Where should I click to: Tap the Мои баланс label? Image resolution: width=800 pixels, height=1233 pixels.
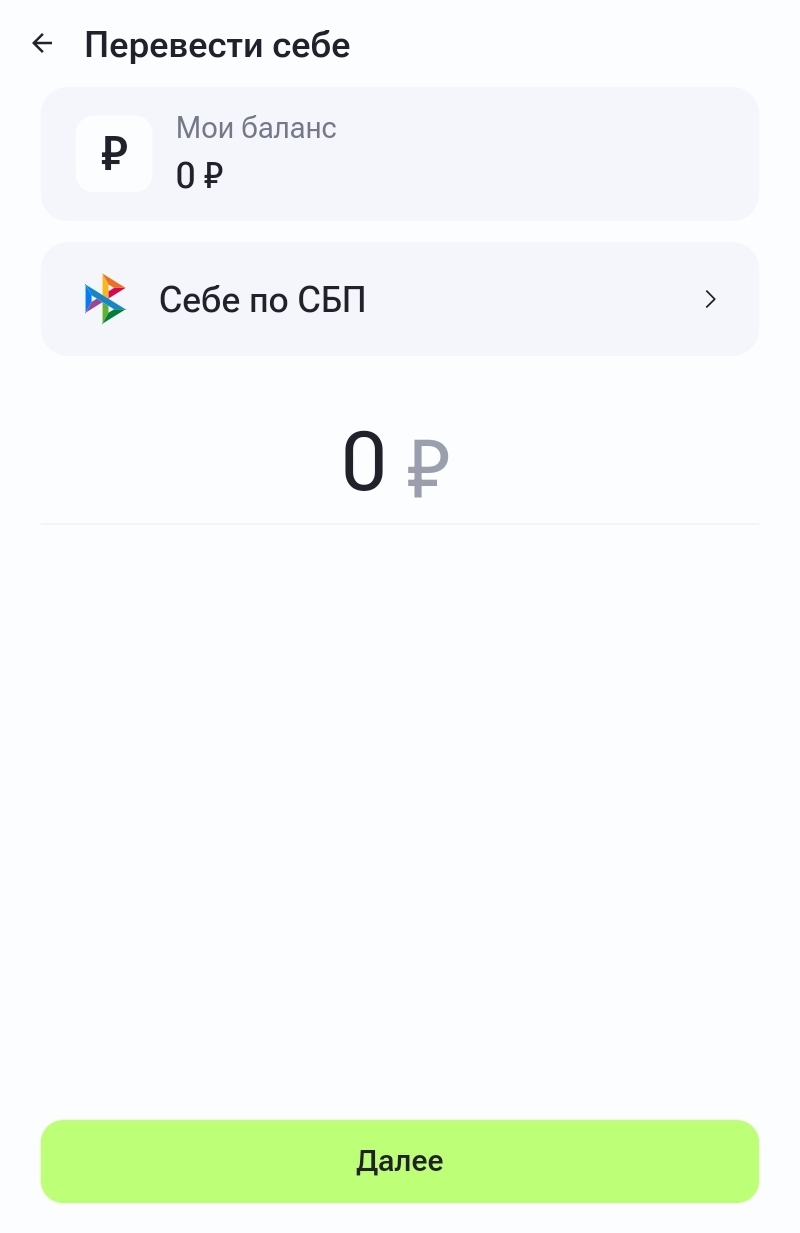256,128
